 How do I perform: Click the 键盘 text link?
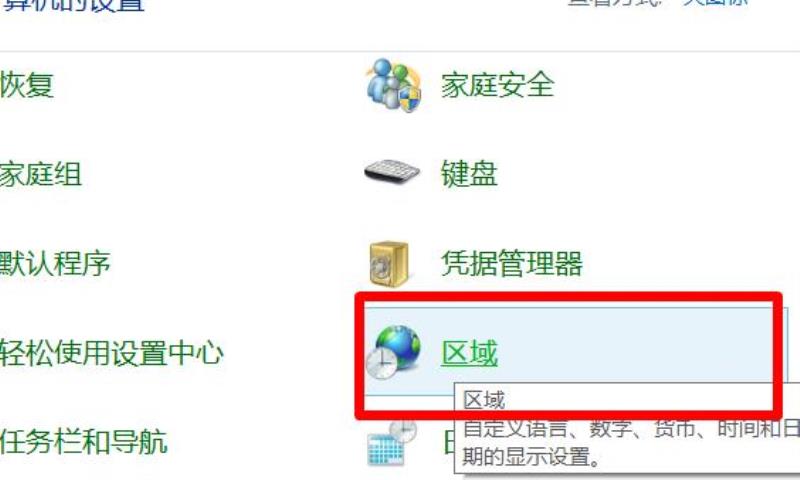469,174
